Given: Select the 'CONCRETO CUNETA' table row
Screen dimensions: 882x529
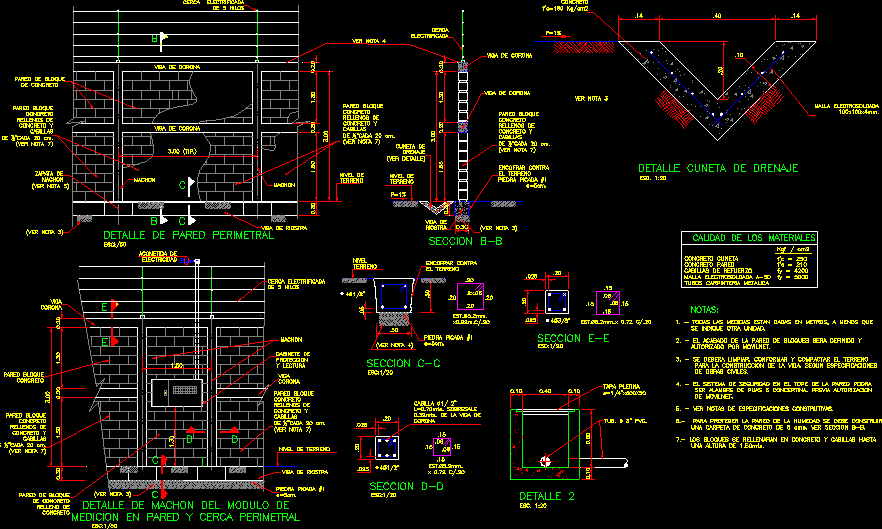Looking at the screenshot, I should coord(746,259).
